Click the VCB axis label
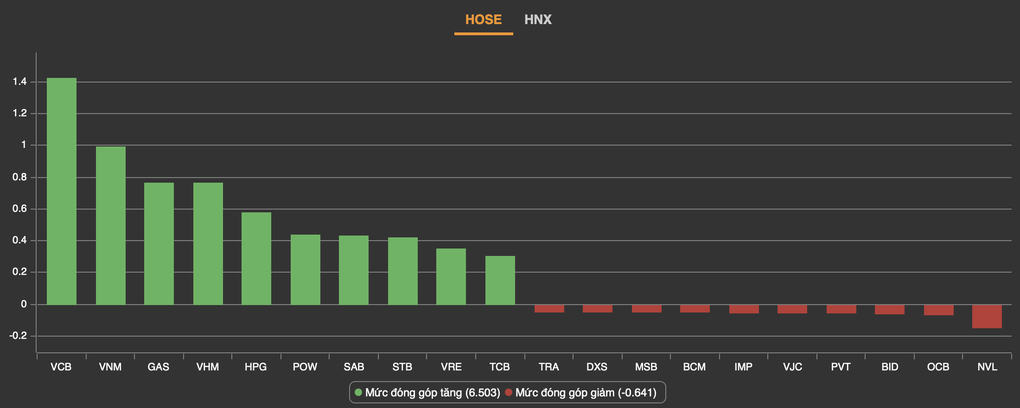The height and width of the screenshot is (408, 1020). (x=61, y=367)
